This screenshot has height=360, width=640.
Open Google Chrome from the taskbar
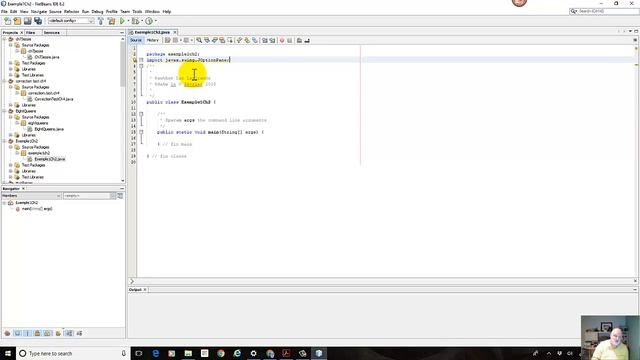click(221, 353)
